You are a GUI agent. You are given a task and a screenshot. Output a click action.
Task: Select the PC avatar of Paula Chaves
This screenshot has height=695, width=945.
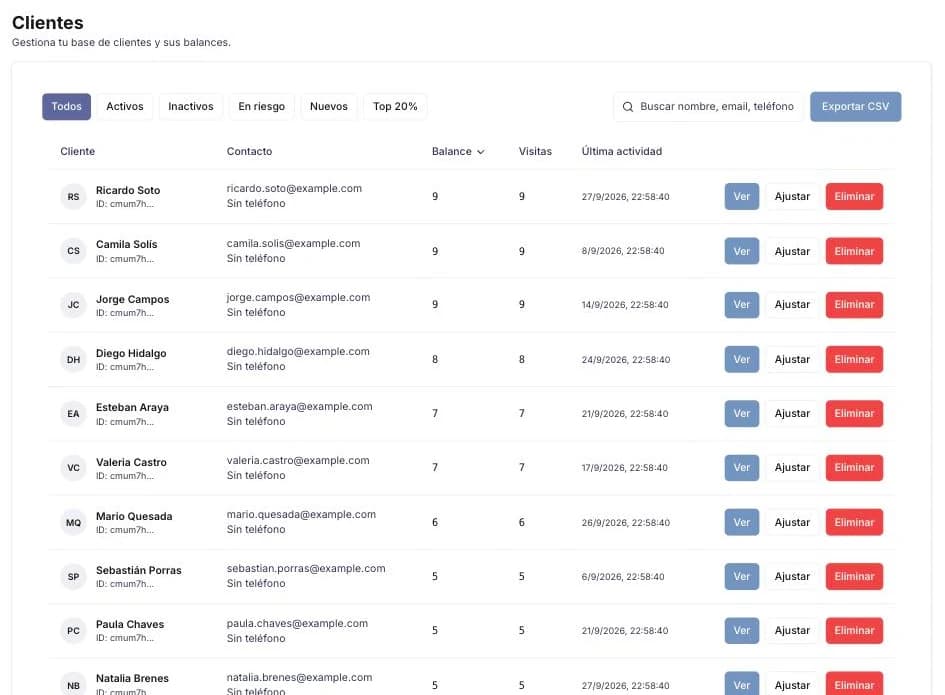click(x=73, y=631)
